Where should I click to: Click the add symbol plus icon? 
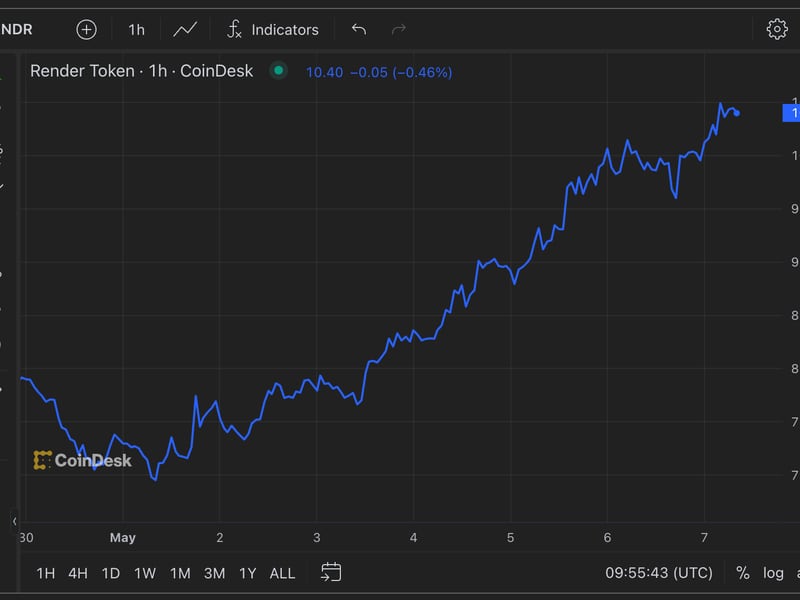coord(87,29)
